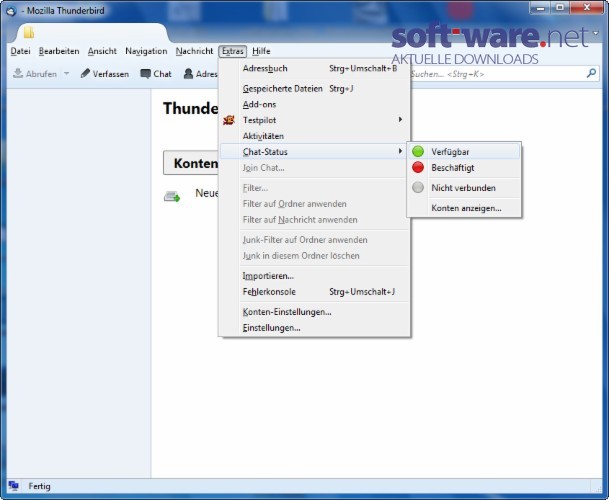
Task: Open Konten-Einstellungen... menu entry
Action: tap(315, 312)
